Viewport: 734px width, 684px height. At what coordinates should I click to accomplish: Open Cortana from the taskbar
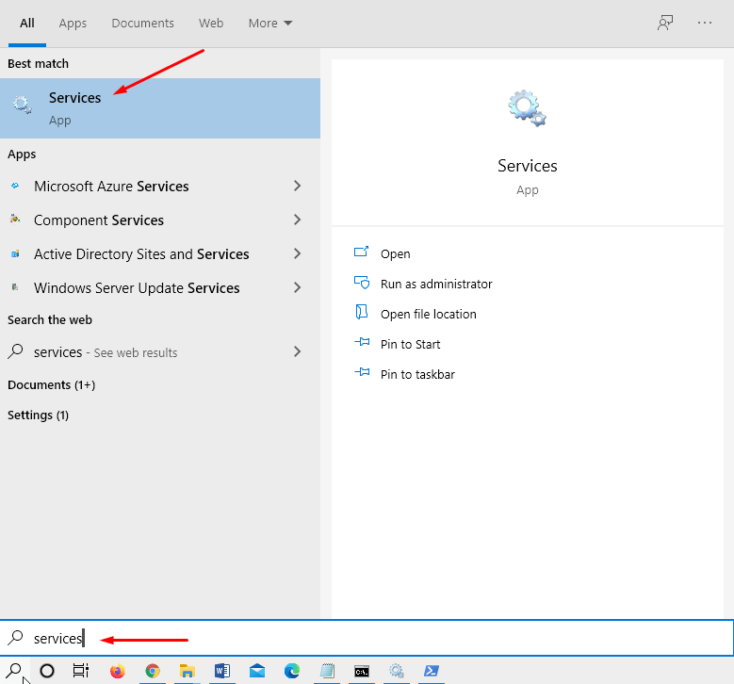coord(47,671)
